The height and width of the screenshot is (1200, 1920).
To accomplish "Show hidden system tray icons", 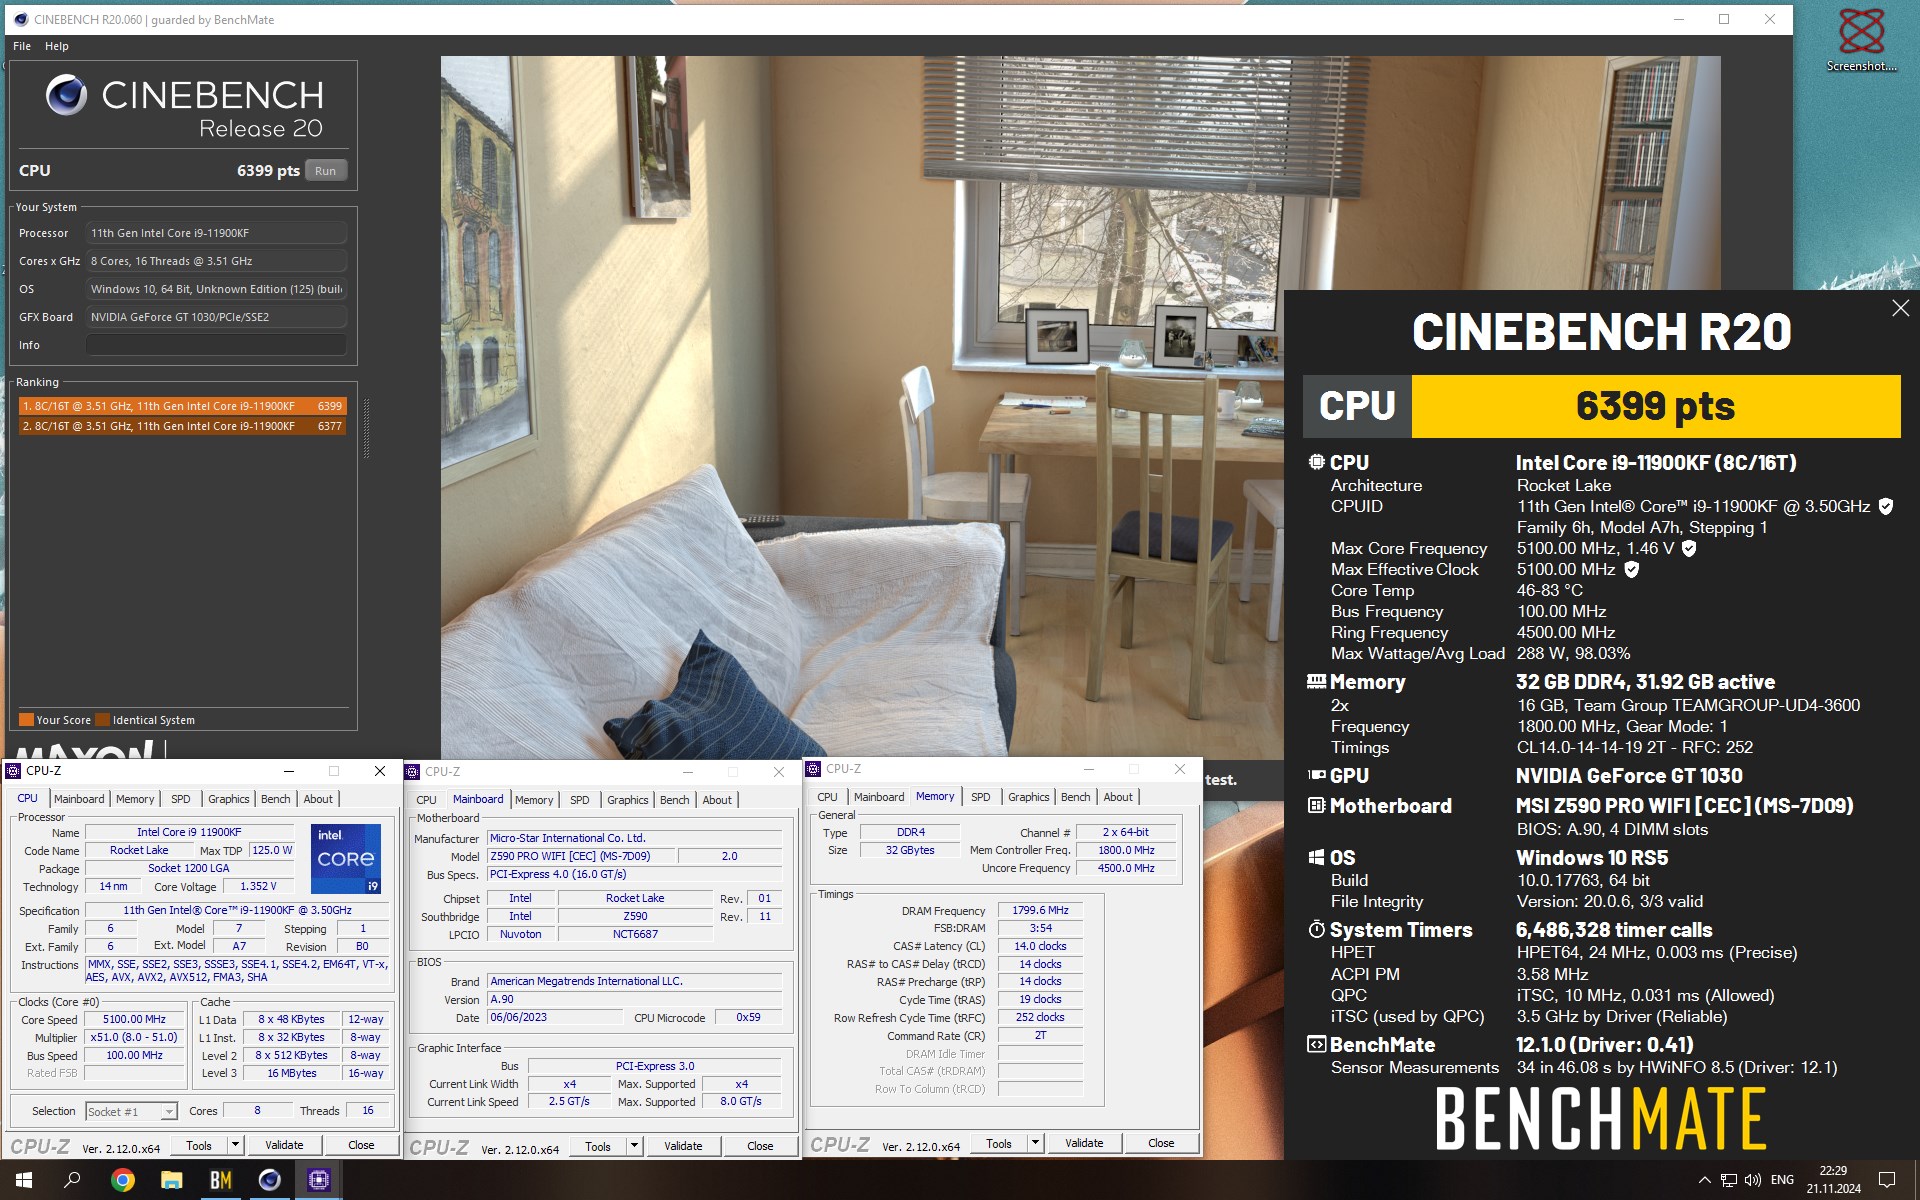I will point(1704,1180).
